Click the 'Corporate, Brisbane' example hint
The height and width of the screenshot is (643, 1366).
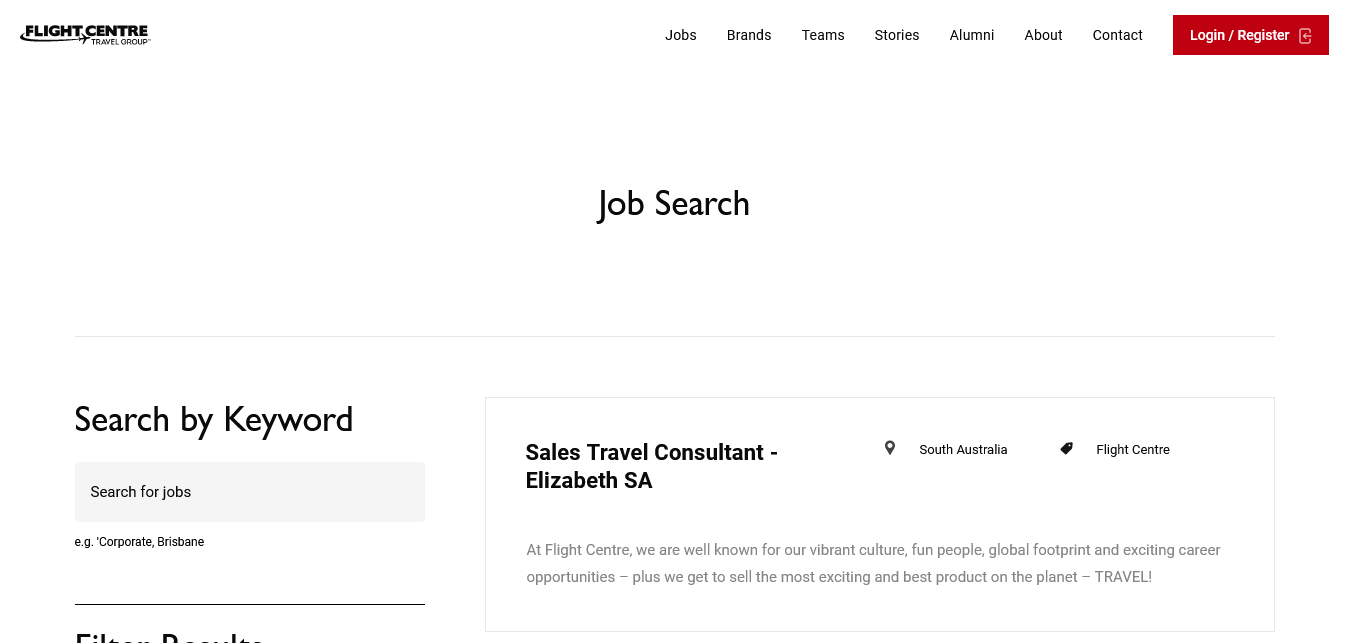(x=140, y=542)
